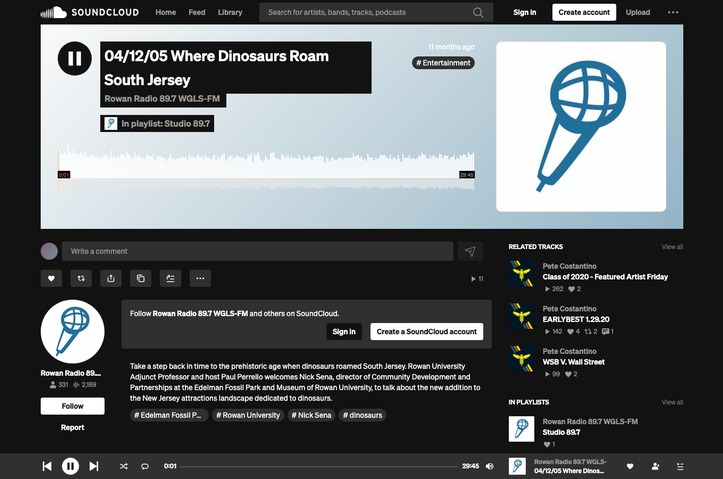
Task: Open the EARLYBEST 1.29.20 related track
Action: tap(576, 319)
